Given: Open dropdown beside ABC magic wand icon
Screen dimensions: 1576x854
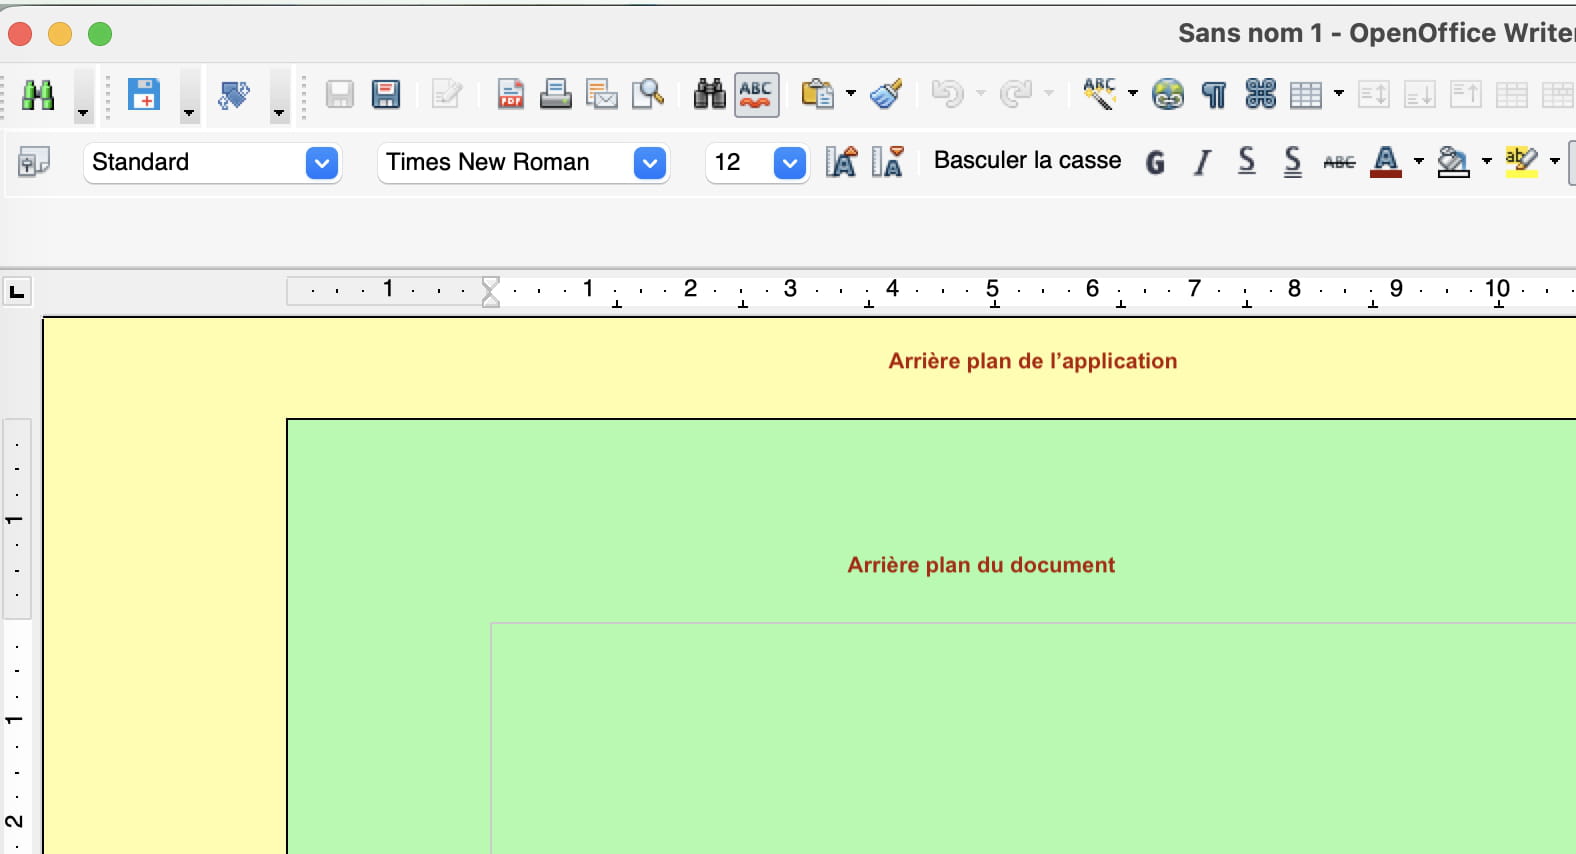Looking at the screenshot, I should [x=1133, y=94].
